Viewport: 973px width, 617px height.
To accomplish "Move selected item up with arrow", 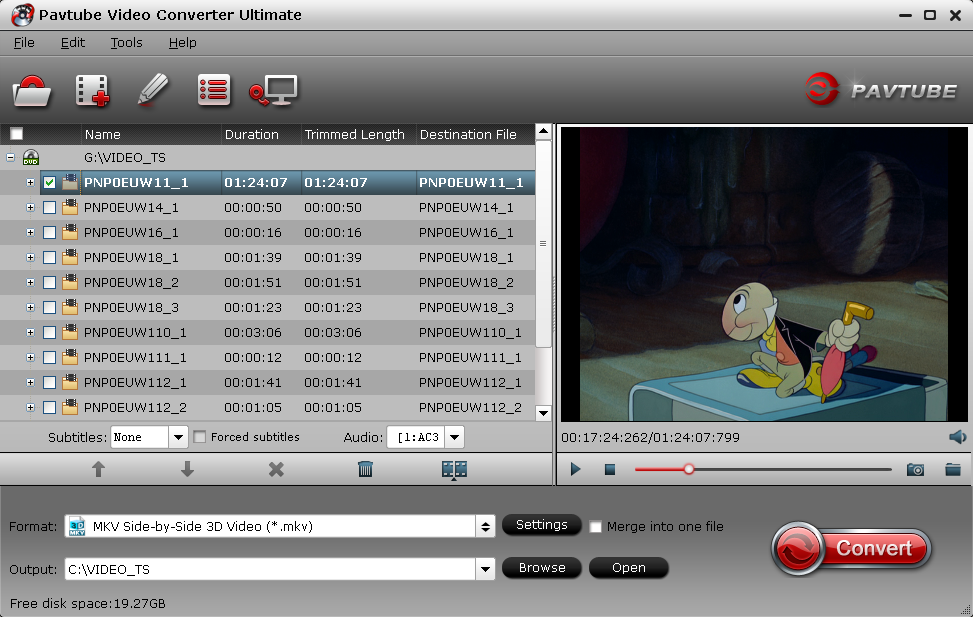I will (x=98, y=469).
